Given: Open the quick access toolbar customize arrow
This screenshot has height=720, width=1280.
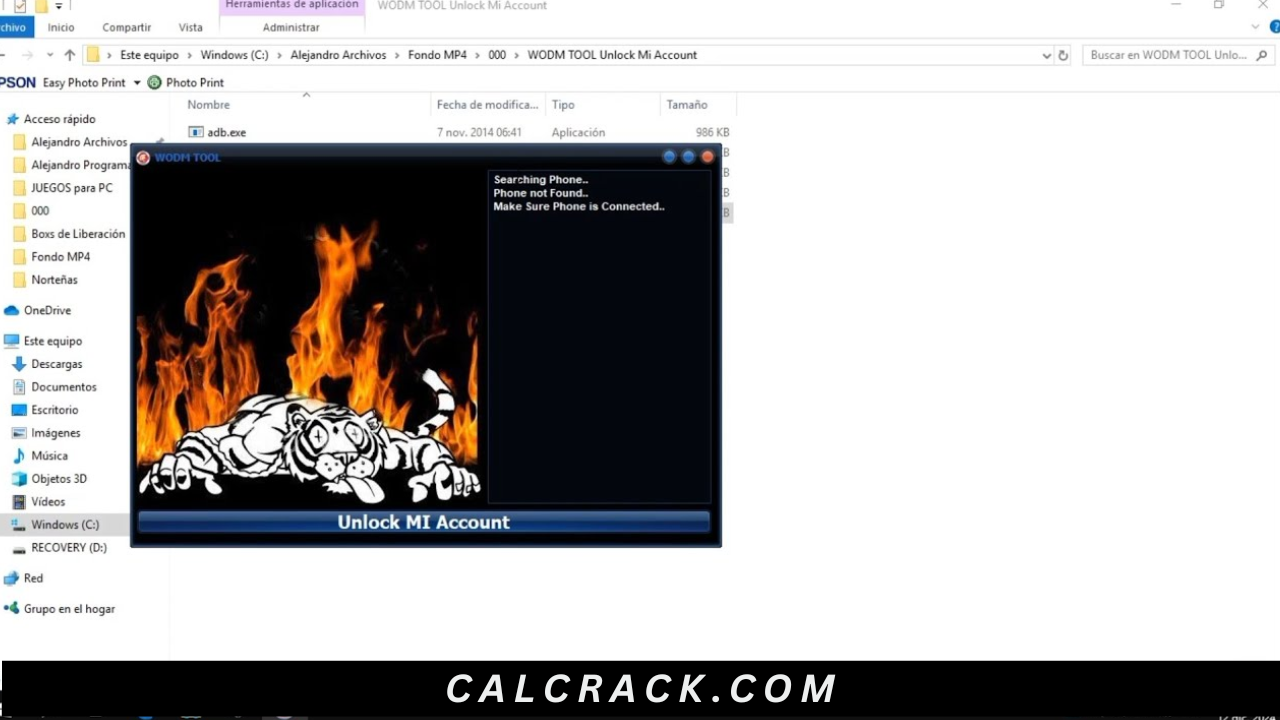Looking at the screenshot, I should (59, 6).
